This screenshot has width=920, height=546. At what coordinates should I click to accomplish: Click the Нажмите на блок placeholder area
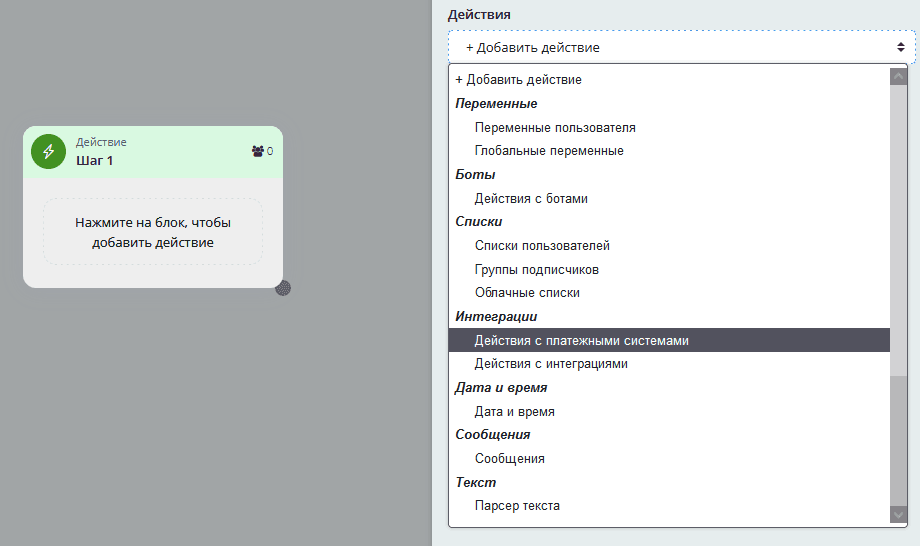click(x=153, y=232)
